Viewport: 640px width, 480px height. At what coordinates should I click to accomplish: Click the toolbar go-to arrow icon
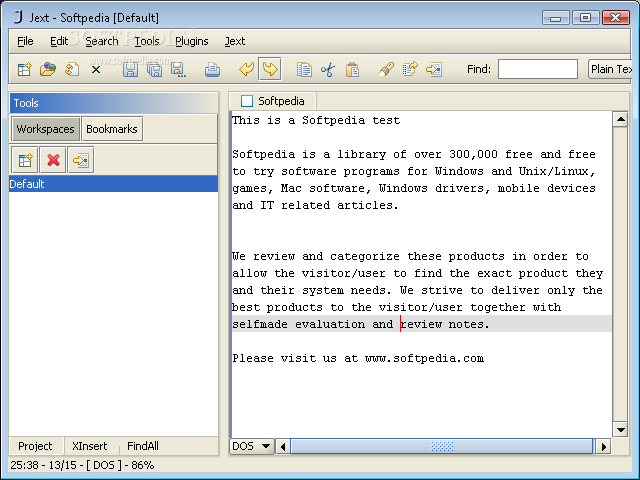tap(433, 69)
